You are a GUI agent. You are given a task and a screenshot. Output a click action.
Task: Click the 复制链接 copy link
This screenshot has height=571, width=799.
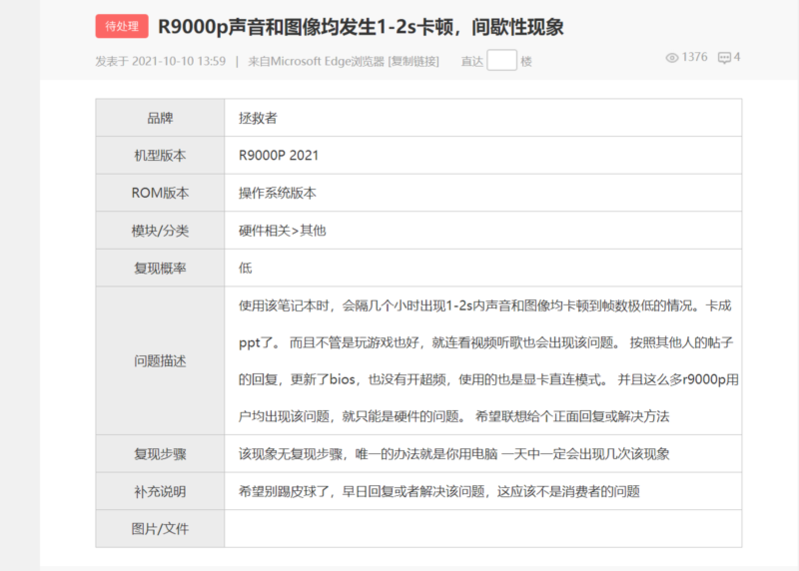point(414,61)
